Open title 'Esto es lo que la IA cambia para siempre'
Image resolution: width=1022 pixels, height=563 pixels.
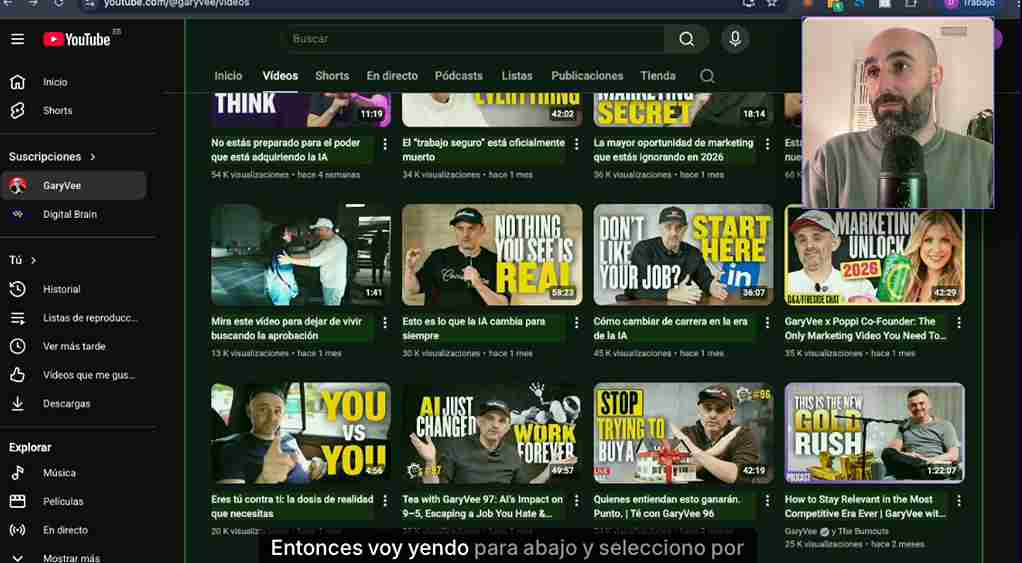474,328
